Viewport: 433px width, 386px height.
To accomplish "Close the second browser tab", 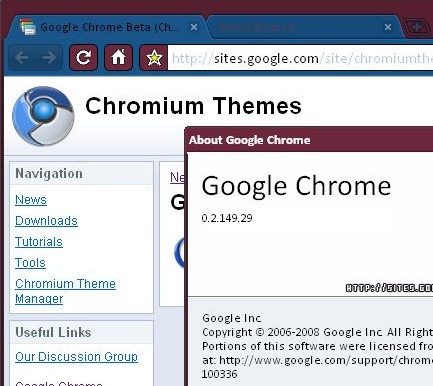I will [x=388, y=27].
